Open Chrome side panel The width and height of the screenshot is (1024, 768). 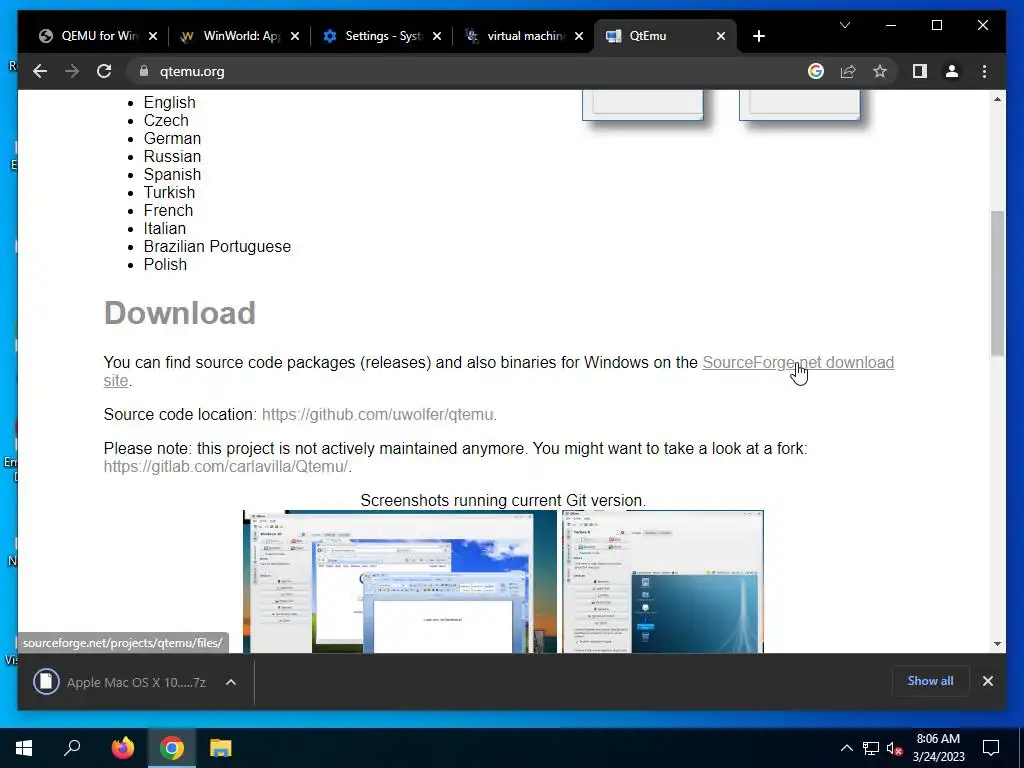coord(920,71)
